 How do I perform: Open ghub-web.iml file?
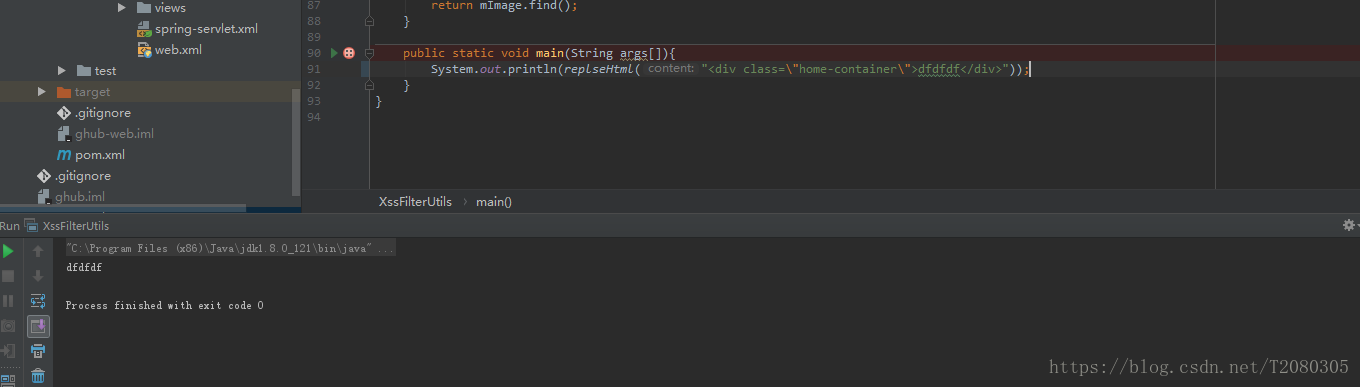click(x=114, y=134)
